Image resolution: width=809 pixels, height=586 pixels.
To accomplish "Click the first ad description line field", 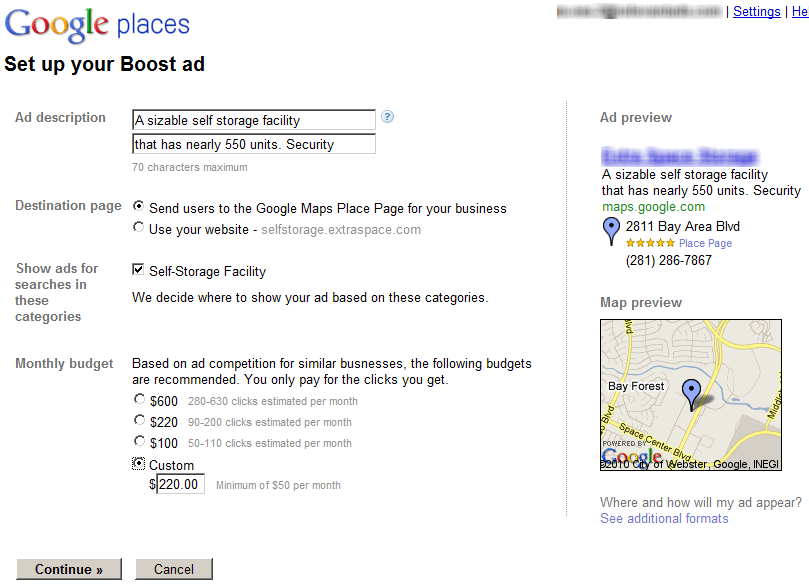I will point(254,120).
